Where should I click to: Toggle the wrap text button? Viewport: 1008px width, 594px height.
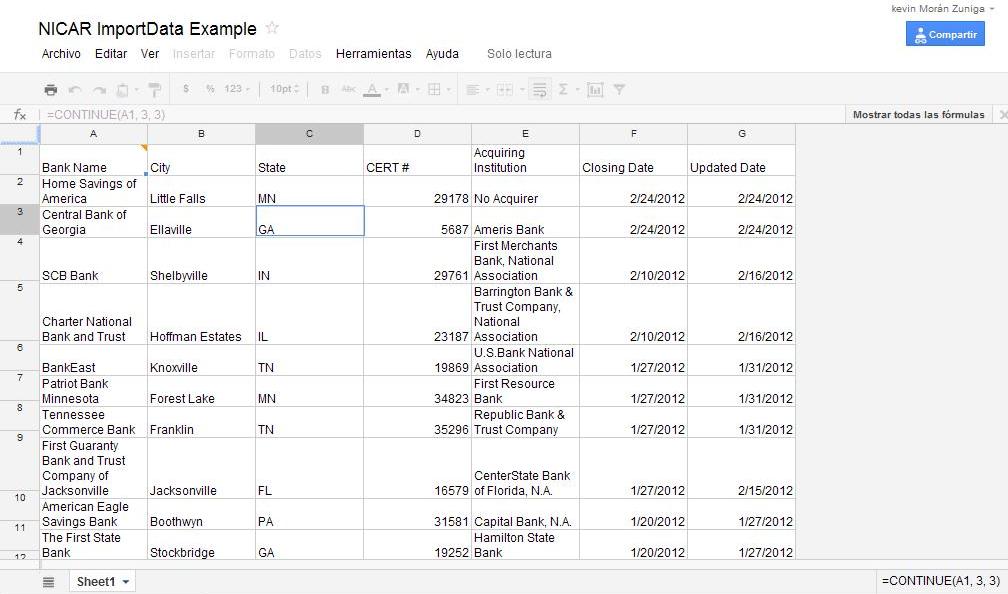[539, 89]
